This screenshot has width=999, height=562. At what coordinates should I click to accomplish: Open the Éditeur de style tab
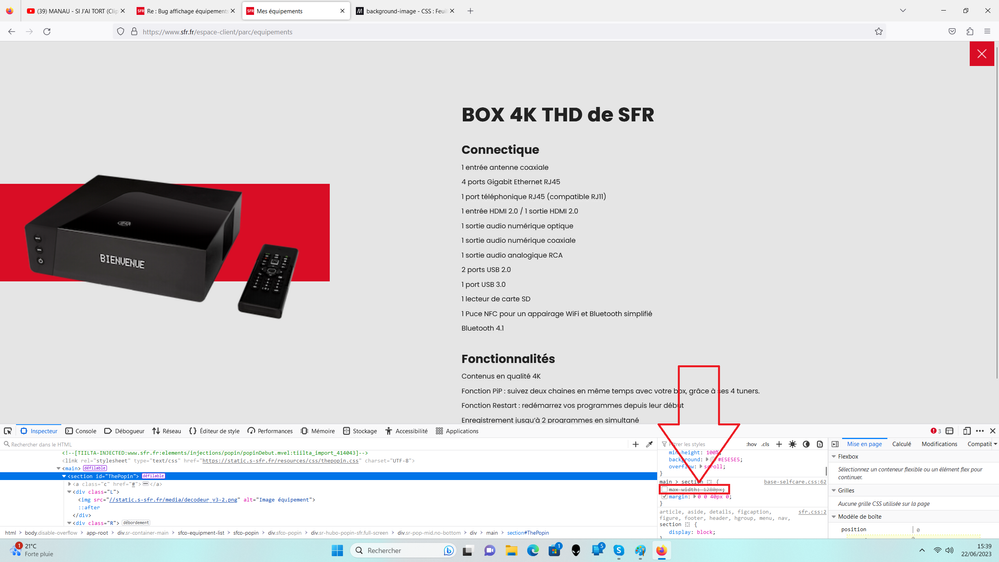coord(214,431)
